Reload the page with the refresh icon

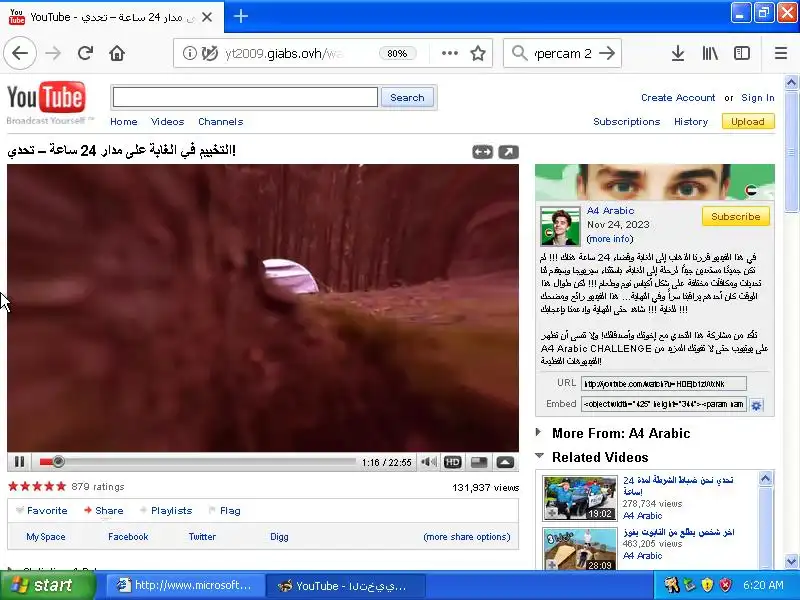tap(85, 53)
